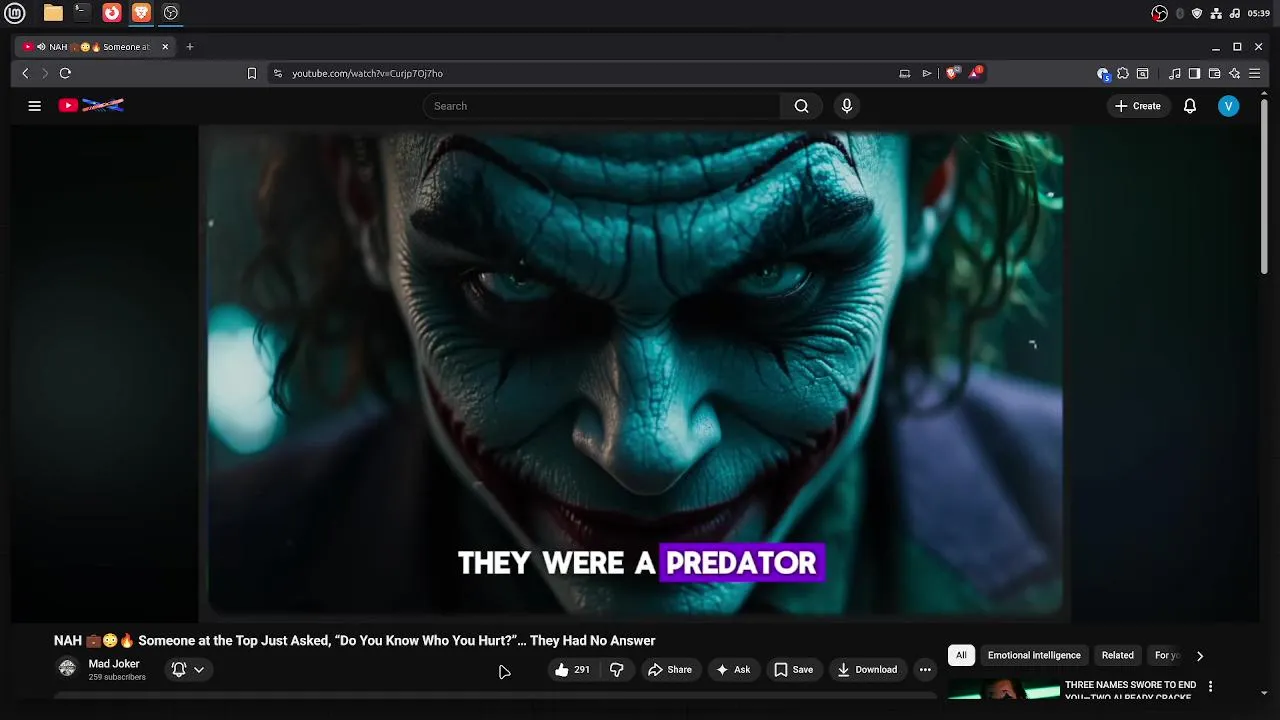1280x720 pixels.
Task: Open the browser main hamburger menu
Action: (x=1255, y=73)
